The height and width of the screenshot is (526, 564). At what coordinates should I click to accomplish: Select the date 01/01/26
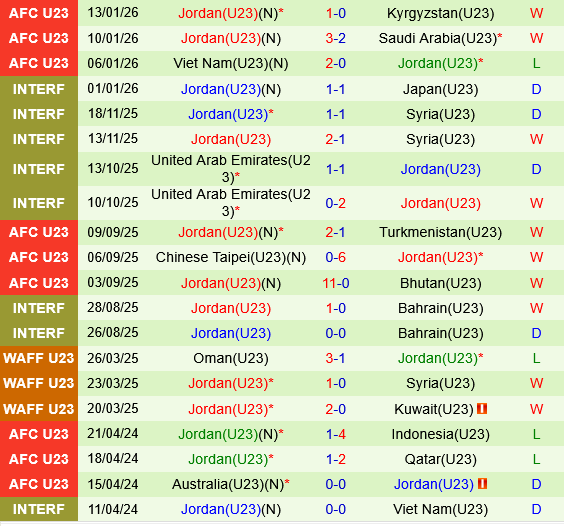(x=113, y=89)
